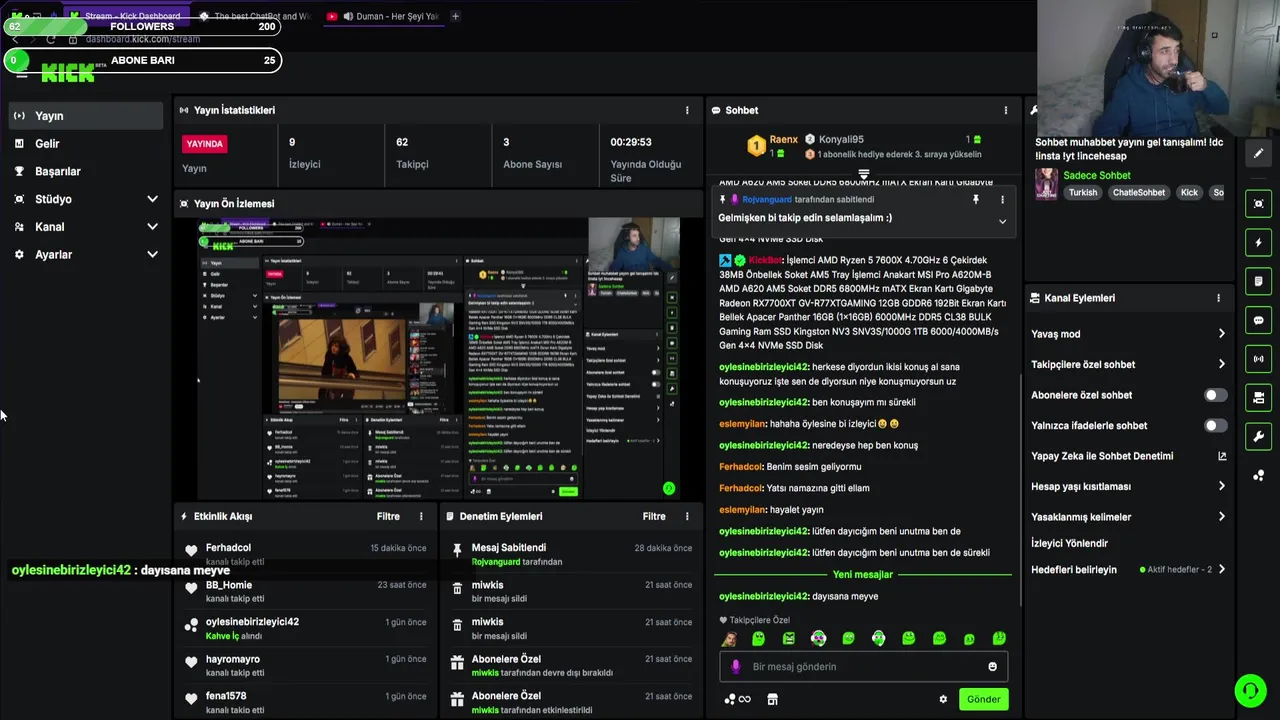Open Takipçilere özel sohbet chevron
Viewport: 1280px width, 720px height.
[1221, 364]
